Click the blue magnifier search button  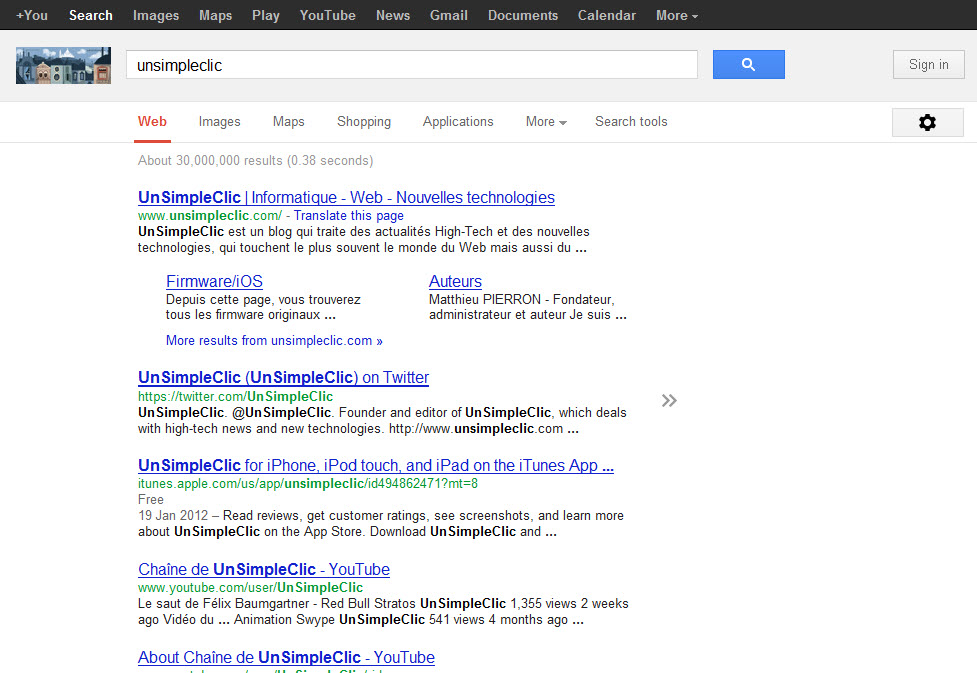[x=748, y=64]
